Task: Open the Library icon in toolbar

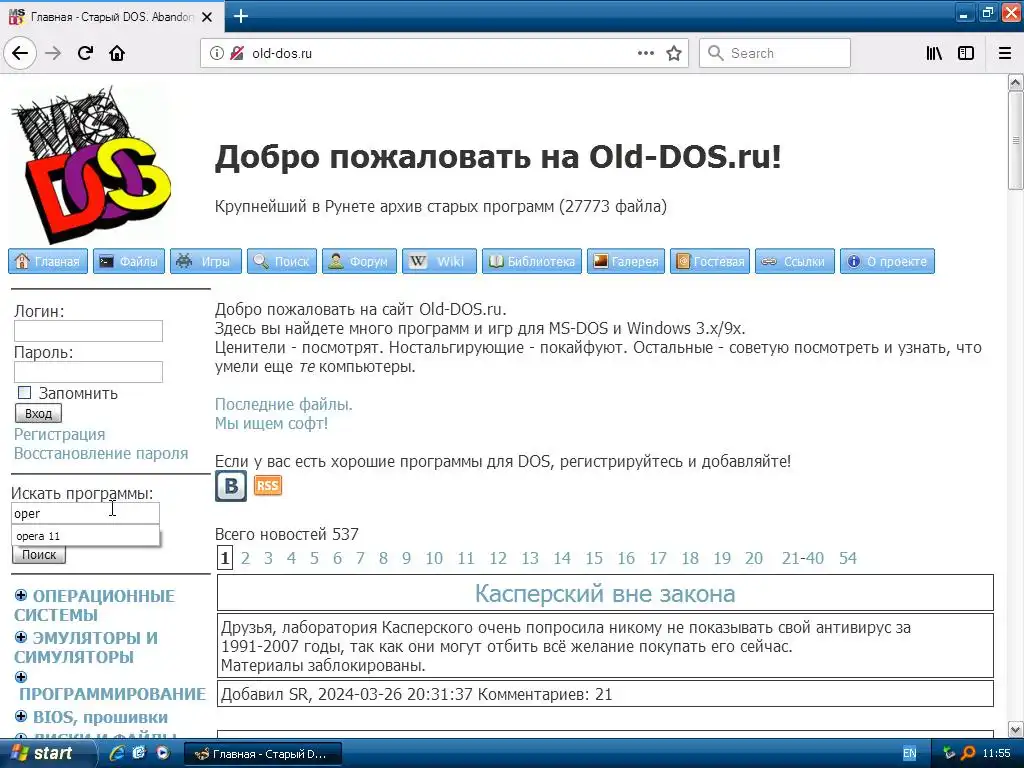Action: pyautogui.click(x=934, y=53)
